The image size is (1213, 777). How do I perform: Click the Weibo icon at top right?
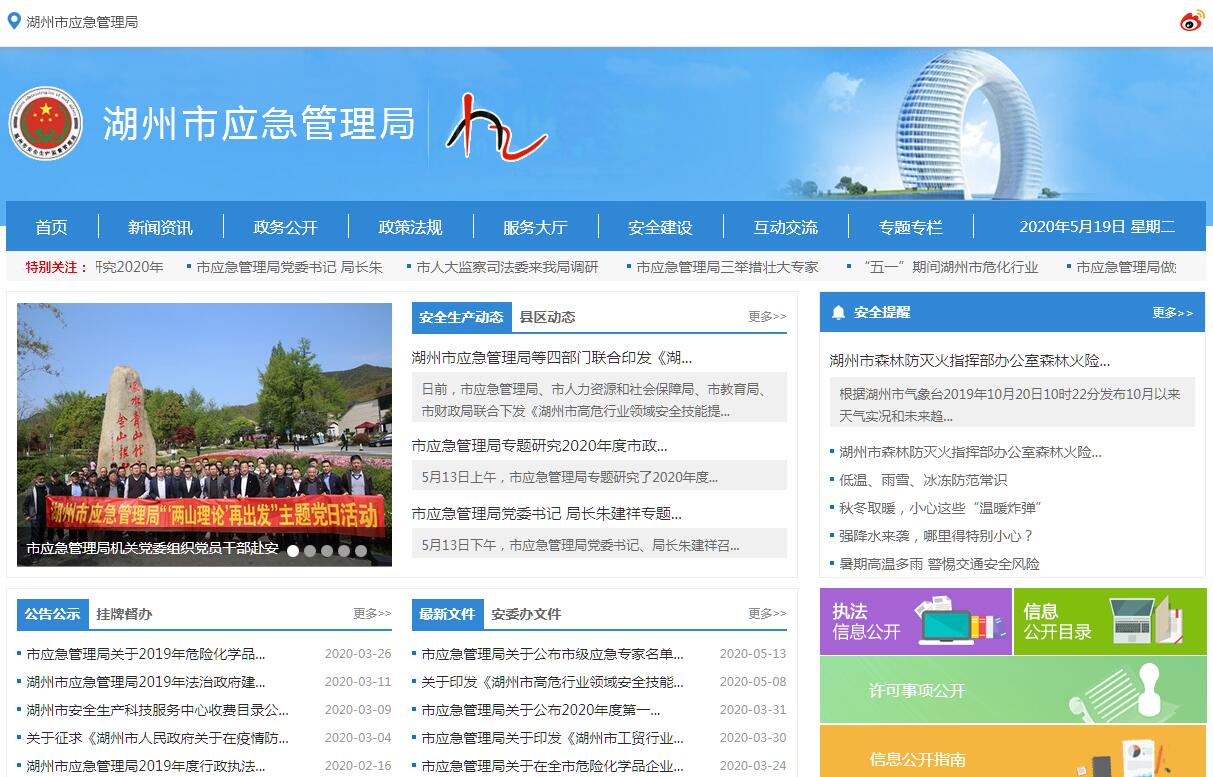(x=1191, y=21)
